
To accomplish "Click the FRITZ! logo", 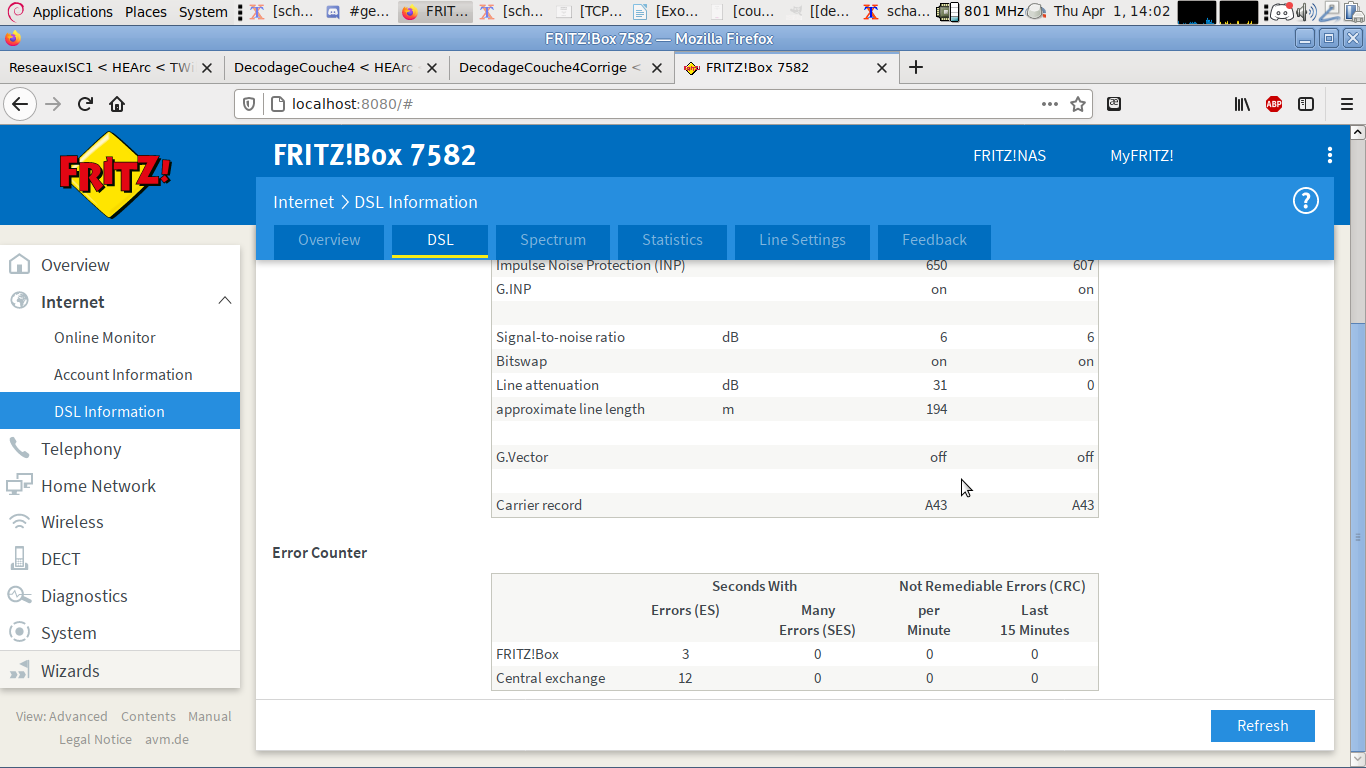I will pos(115,174).
